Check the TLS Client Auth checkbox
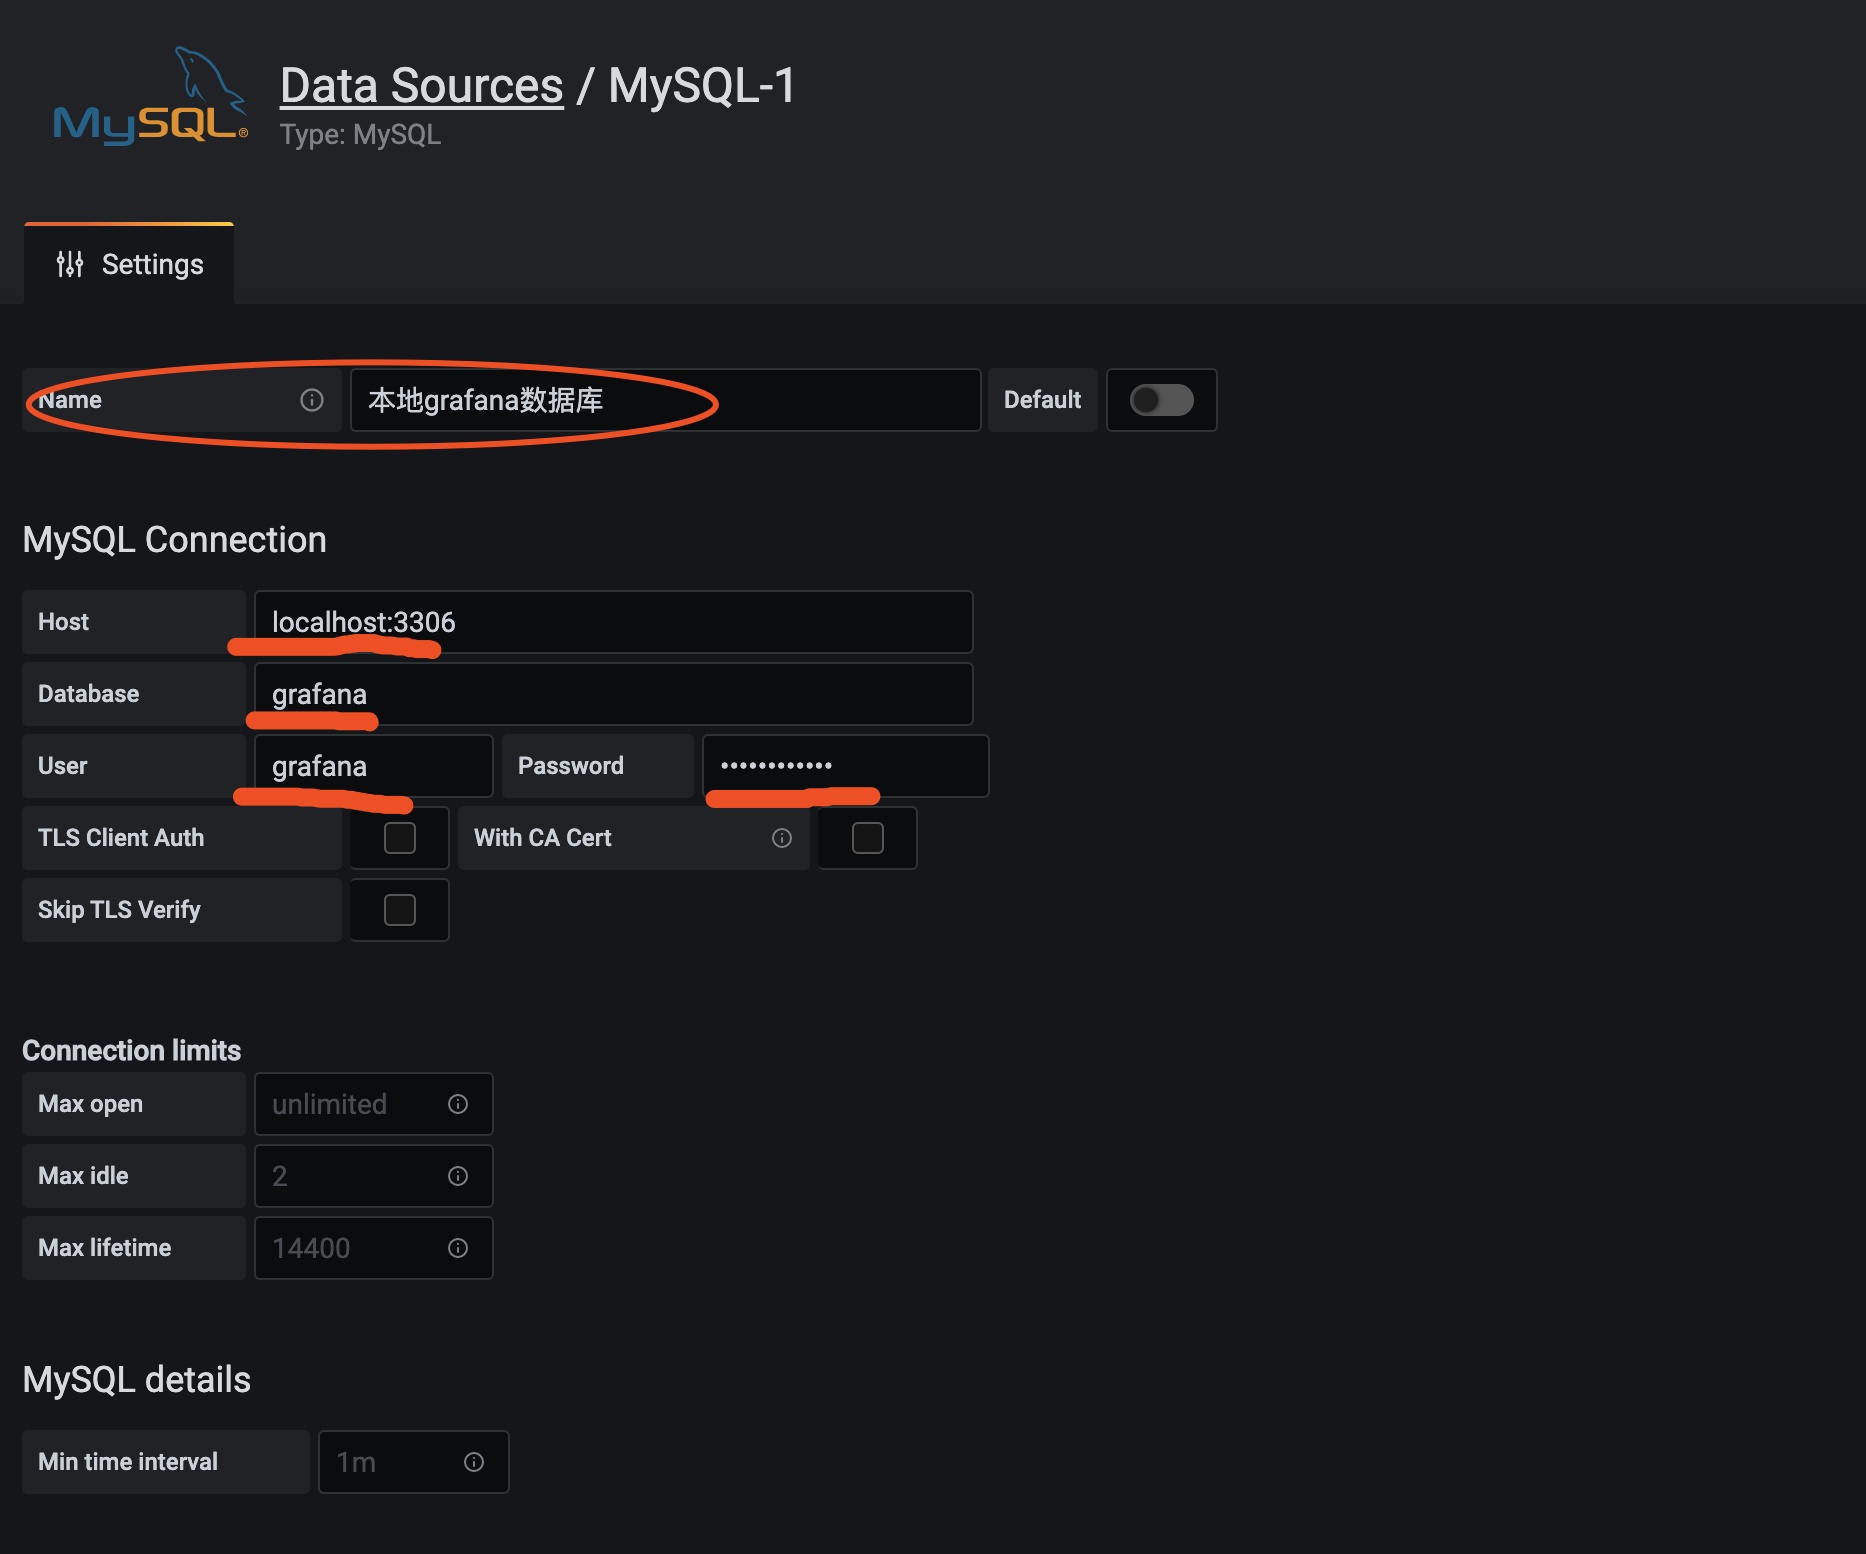The image size is (1866, 1554). 398,838
